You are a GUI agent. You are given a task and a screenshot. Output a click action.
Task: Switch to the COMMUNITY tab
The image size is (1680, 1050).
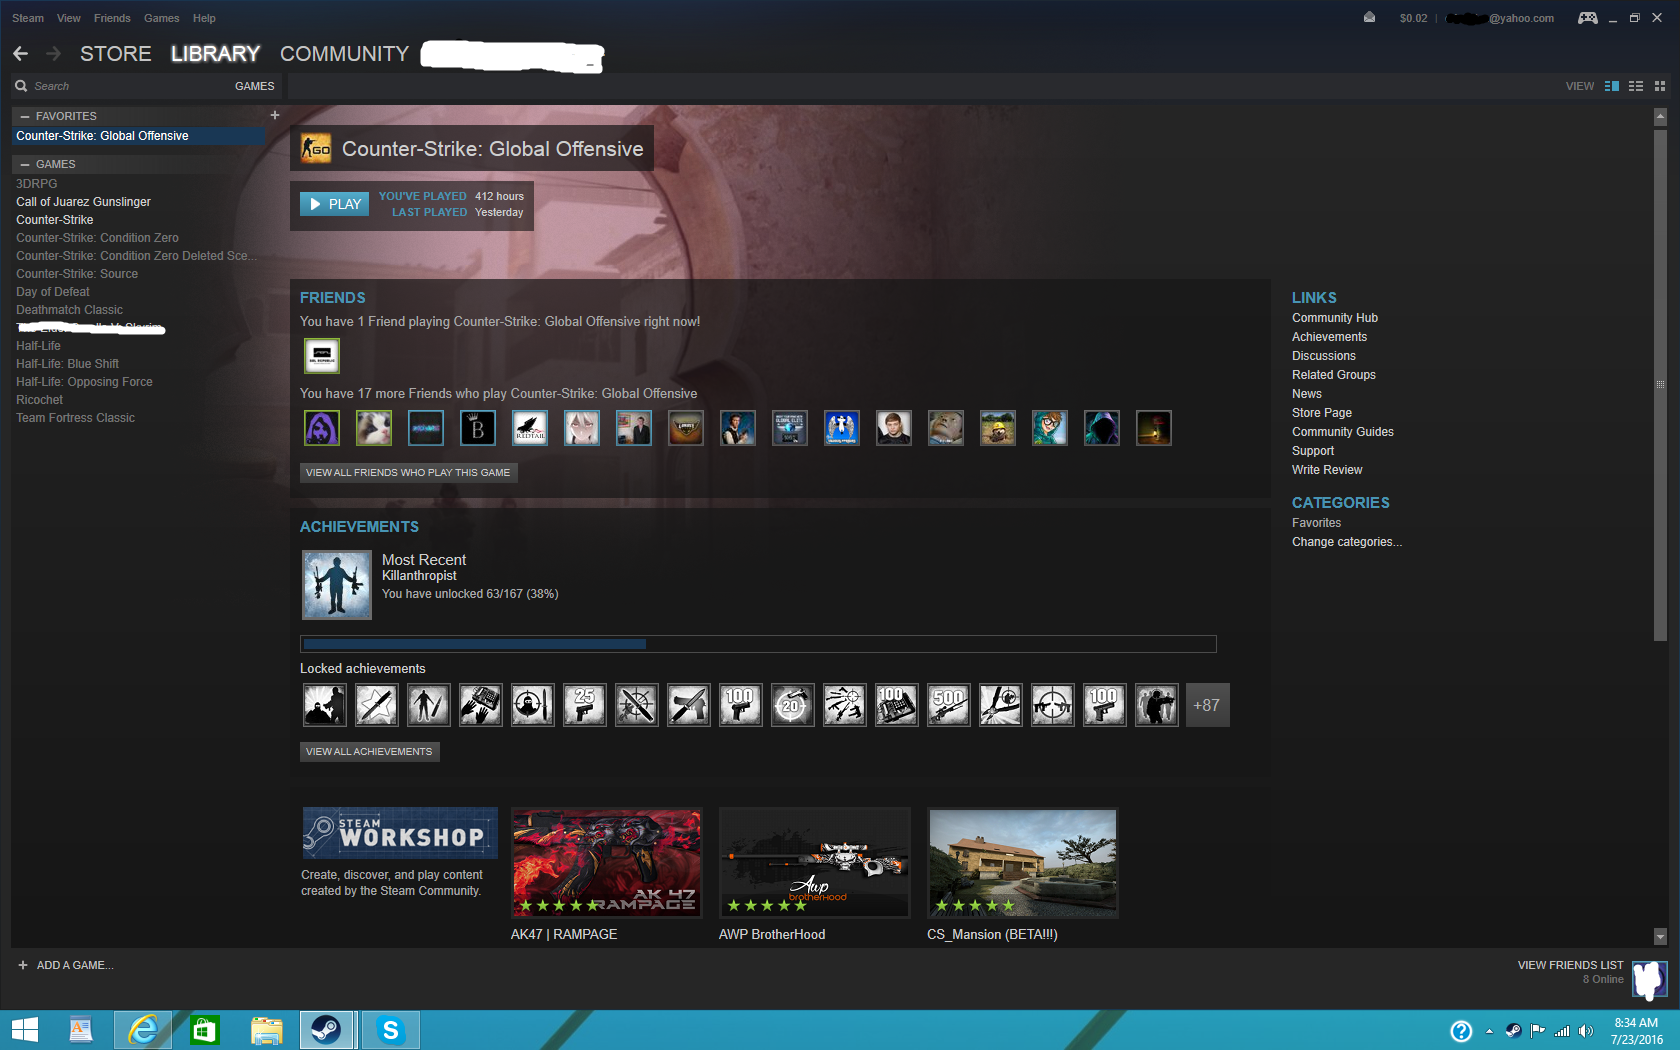pos(344,54)
